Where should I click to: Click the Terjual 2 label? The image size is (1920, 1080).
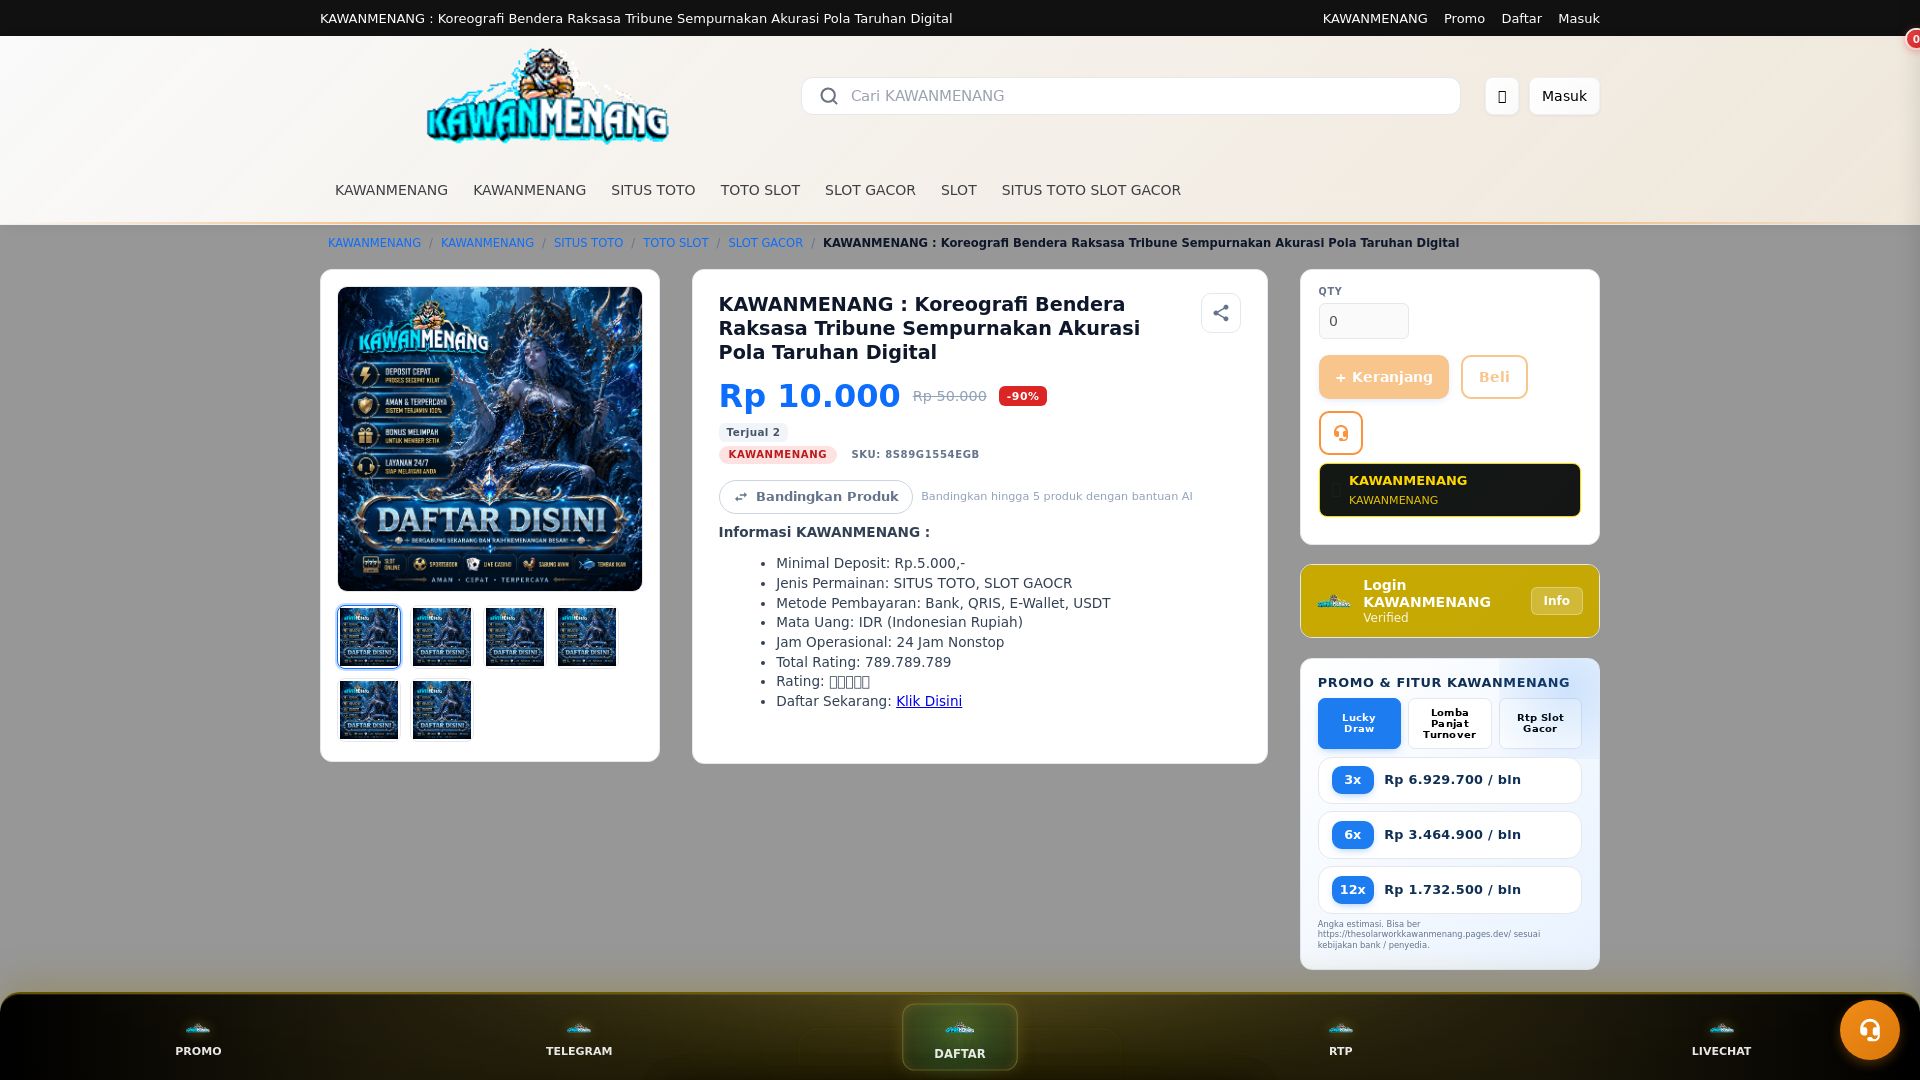click(752, 432)
